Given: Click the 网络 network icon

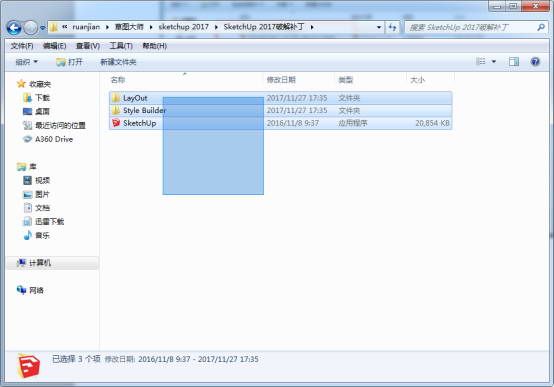Looking at the screenshot, I should [x=21, y=291].
